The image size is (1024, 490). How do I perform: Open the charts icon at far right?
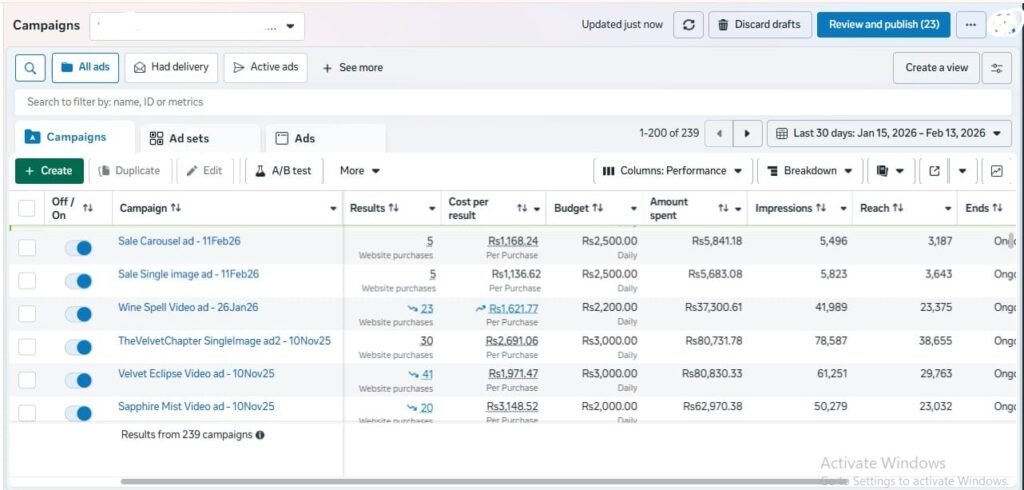996,171
